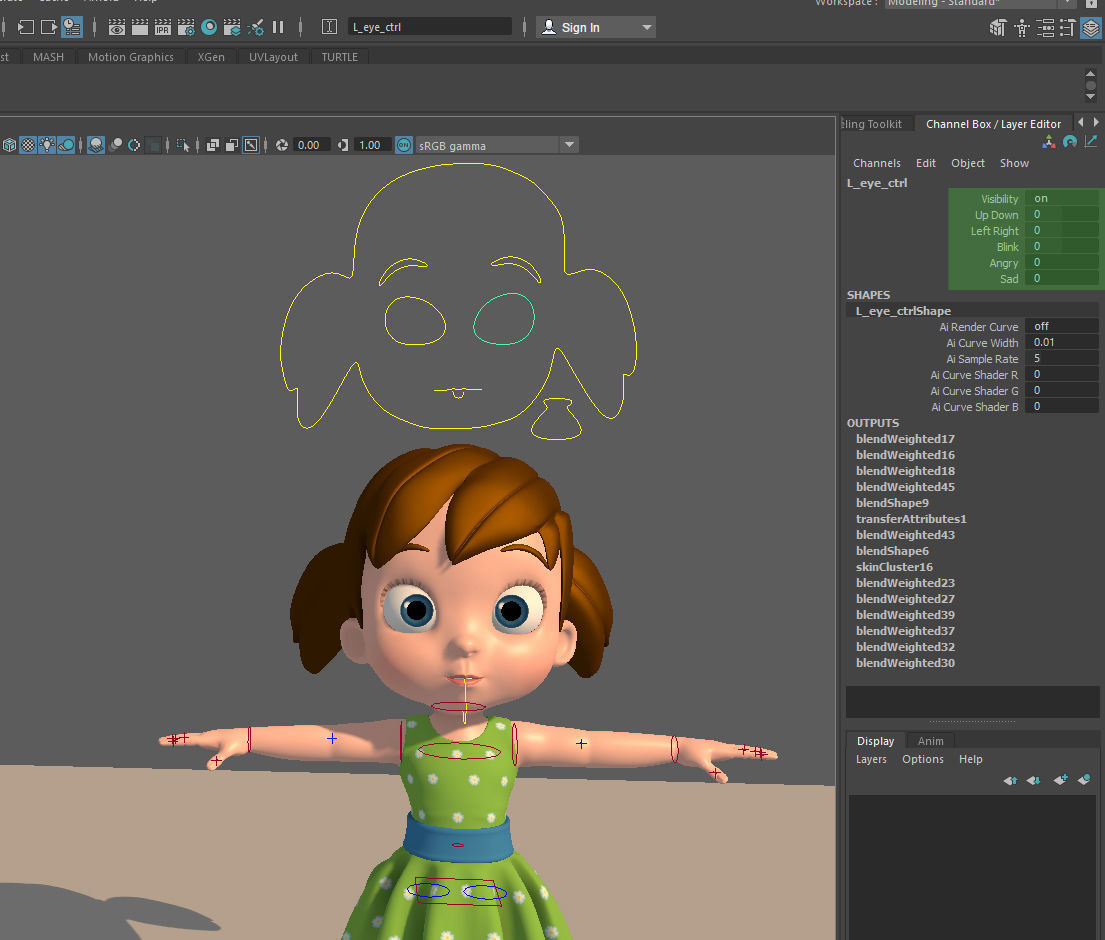Open the sRGB gamma dropdown
Screen dimensions: 1105x940
point(497,145)
